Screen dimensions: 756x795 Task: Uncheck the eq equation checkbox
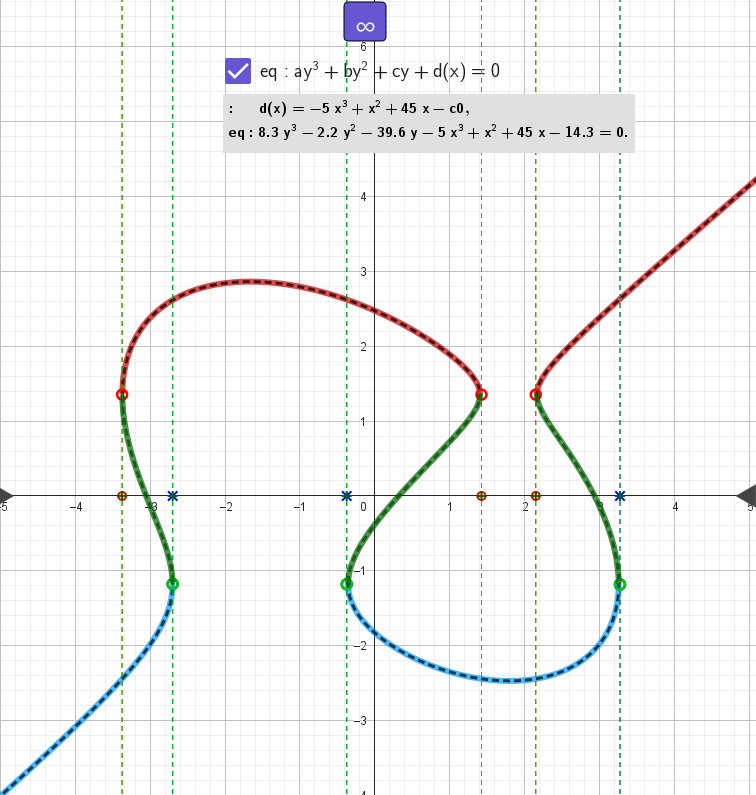pos(238,71)
